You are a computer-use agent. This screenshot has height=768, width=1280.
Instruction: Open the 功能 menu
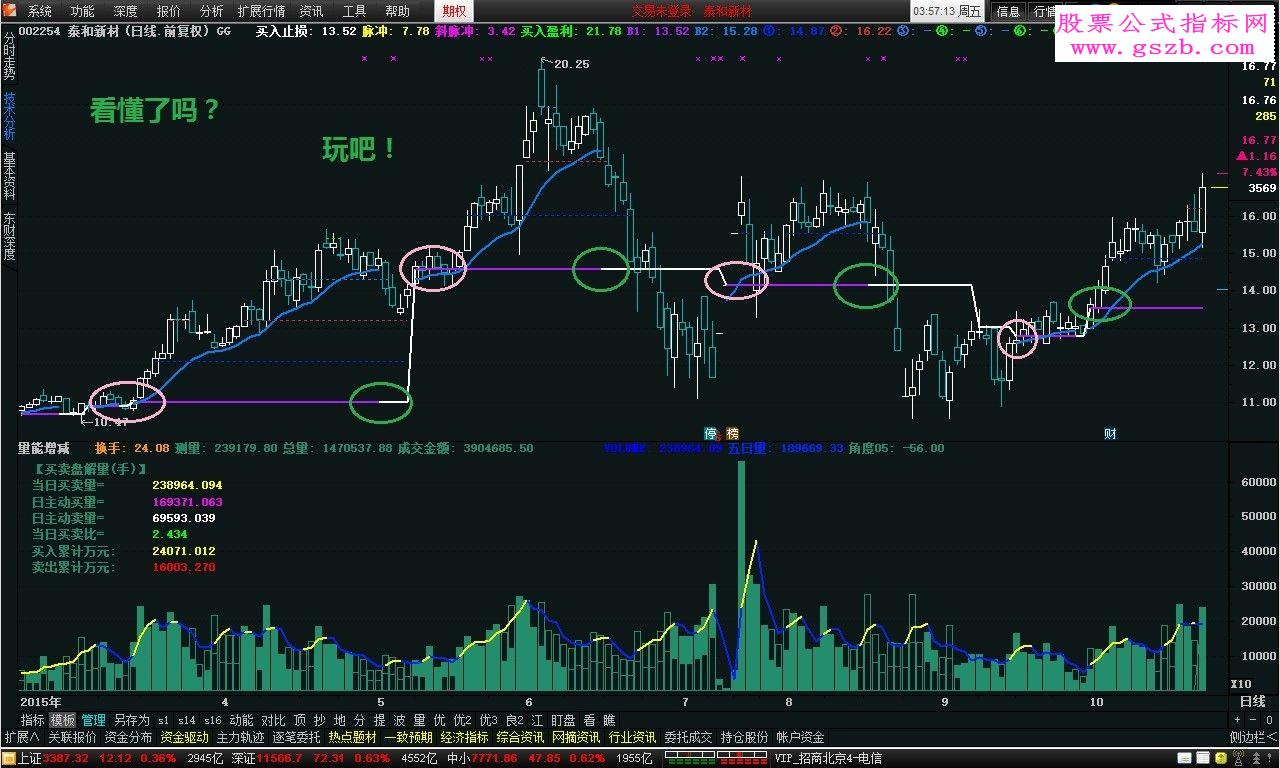click(x=83, y=11)
